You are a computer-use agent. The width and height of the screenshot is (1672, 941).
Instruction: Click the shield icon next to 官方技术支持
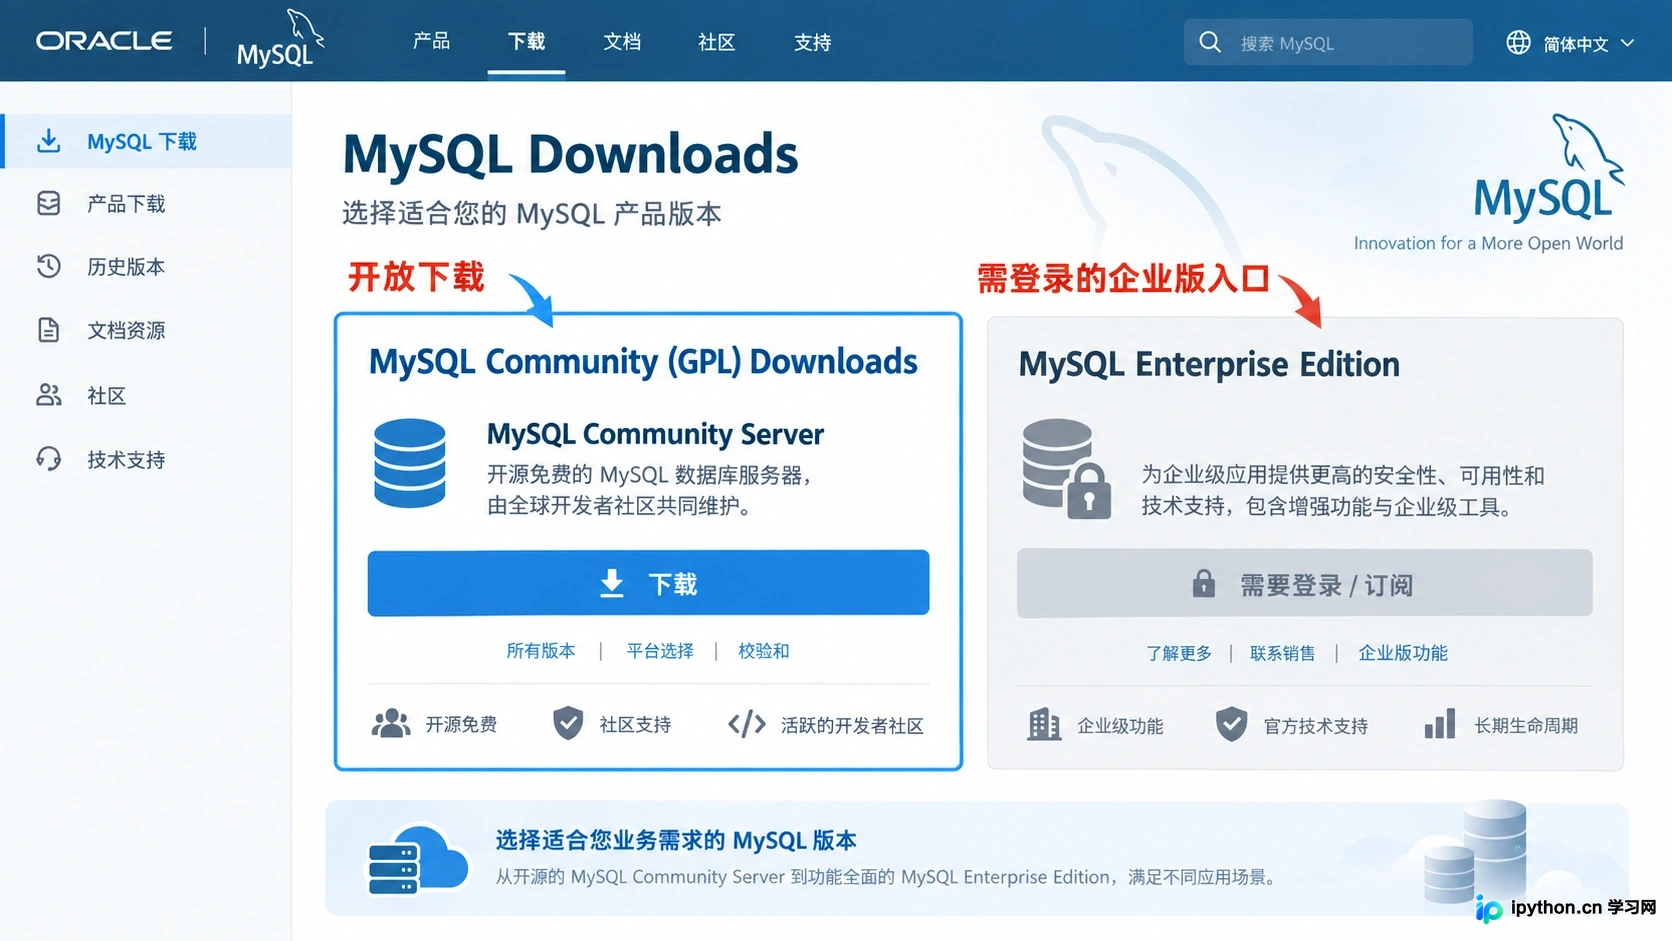click(x=1231, y=724)
